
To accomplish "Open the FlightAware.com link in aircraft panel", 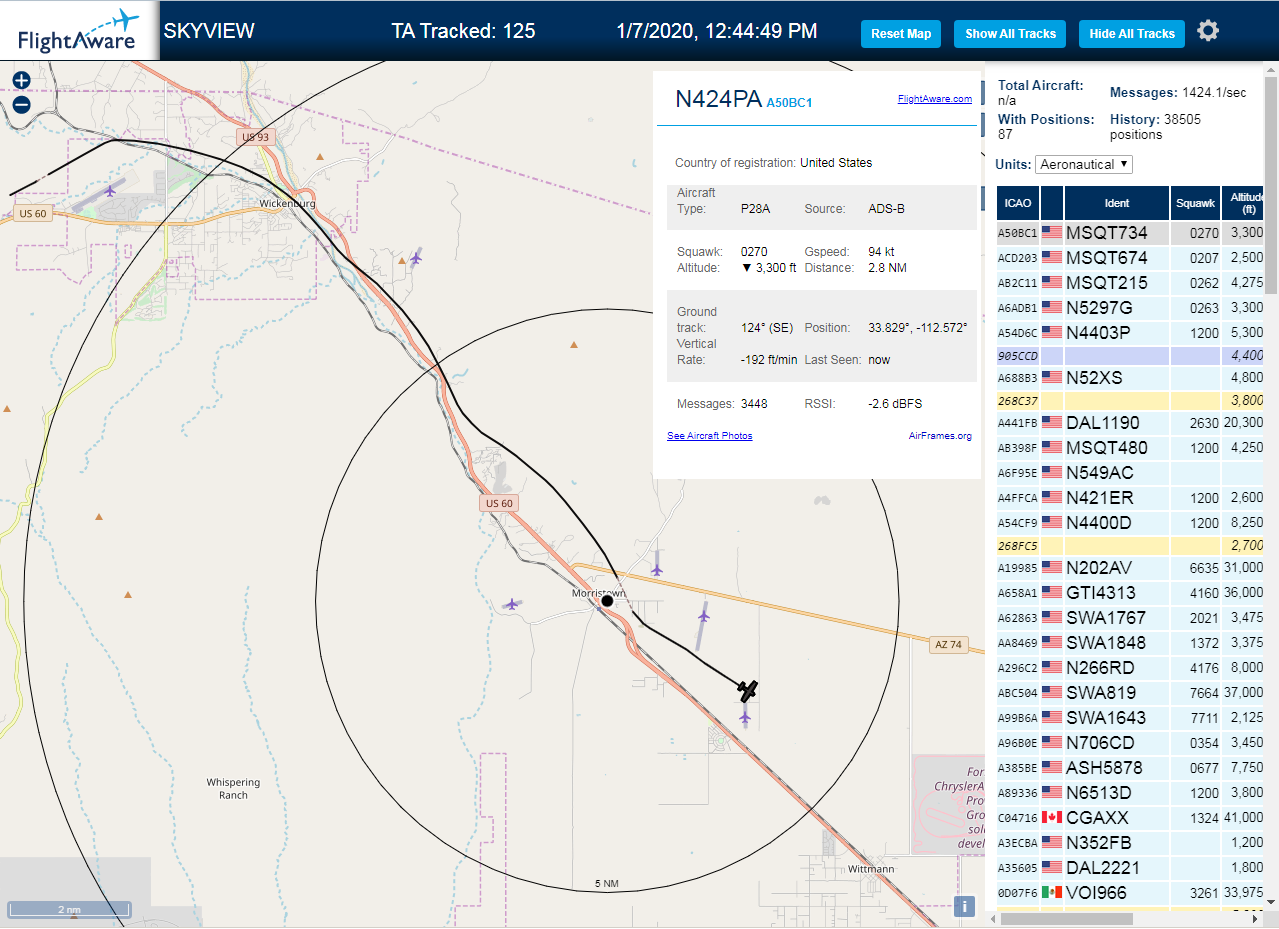I will point(934,99).
